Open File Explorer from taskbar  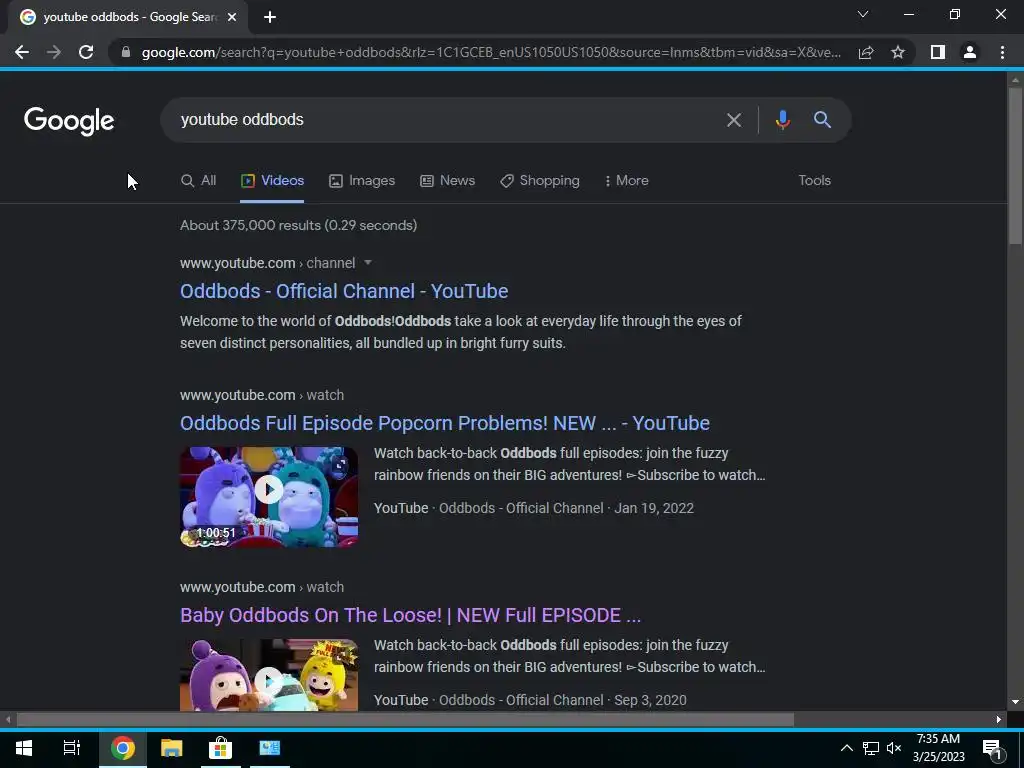pos(172,748)
